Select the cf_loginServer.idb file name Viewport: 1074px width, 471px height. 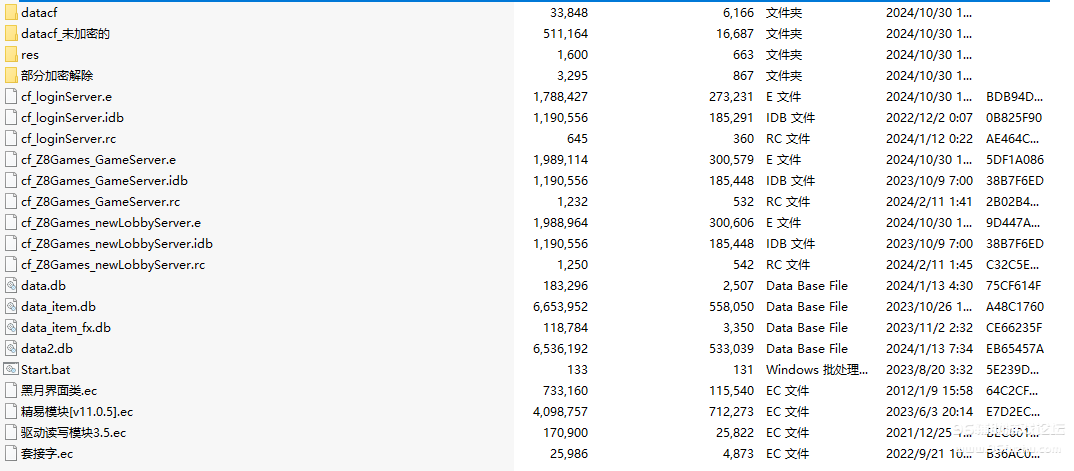click(72, 118)
